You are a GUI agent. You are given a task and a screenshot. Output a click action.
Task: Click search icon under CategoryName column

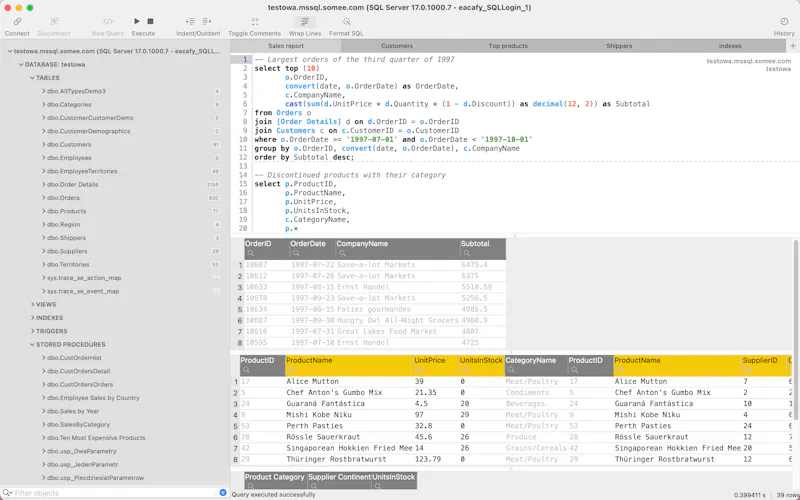coord(512,370)
